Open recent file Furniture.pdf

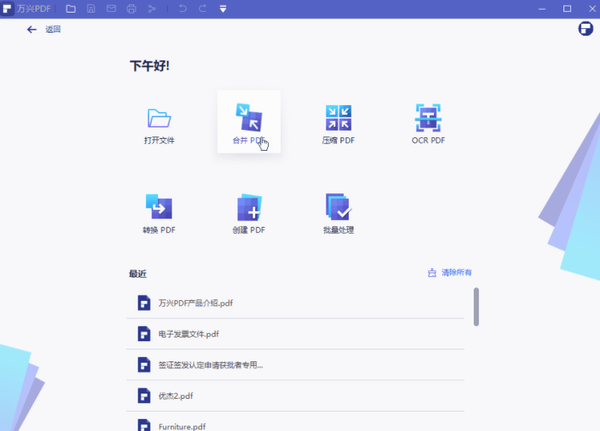(x=295, y=422)
